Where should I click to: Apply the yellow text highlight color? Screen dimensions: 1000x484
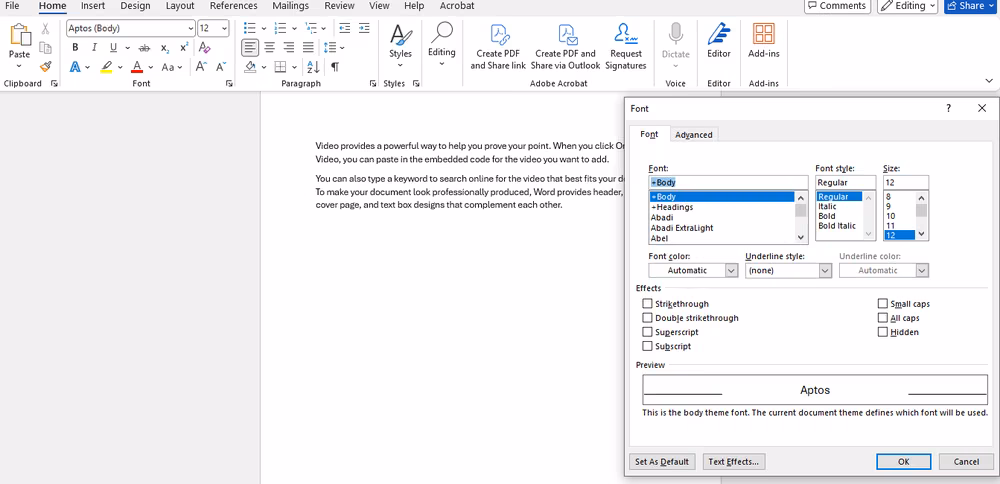(107, 67)
